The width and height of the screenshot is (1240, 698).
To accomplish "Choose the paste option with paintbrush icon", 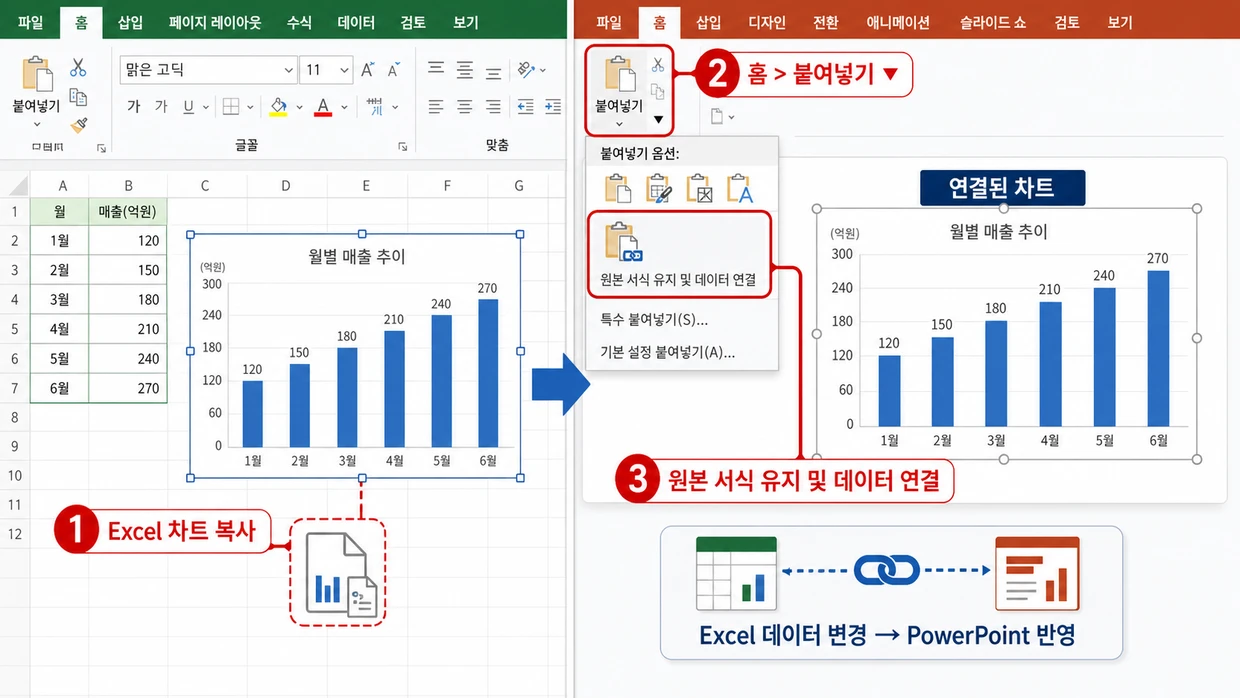I will coord(659,189).
